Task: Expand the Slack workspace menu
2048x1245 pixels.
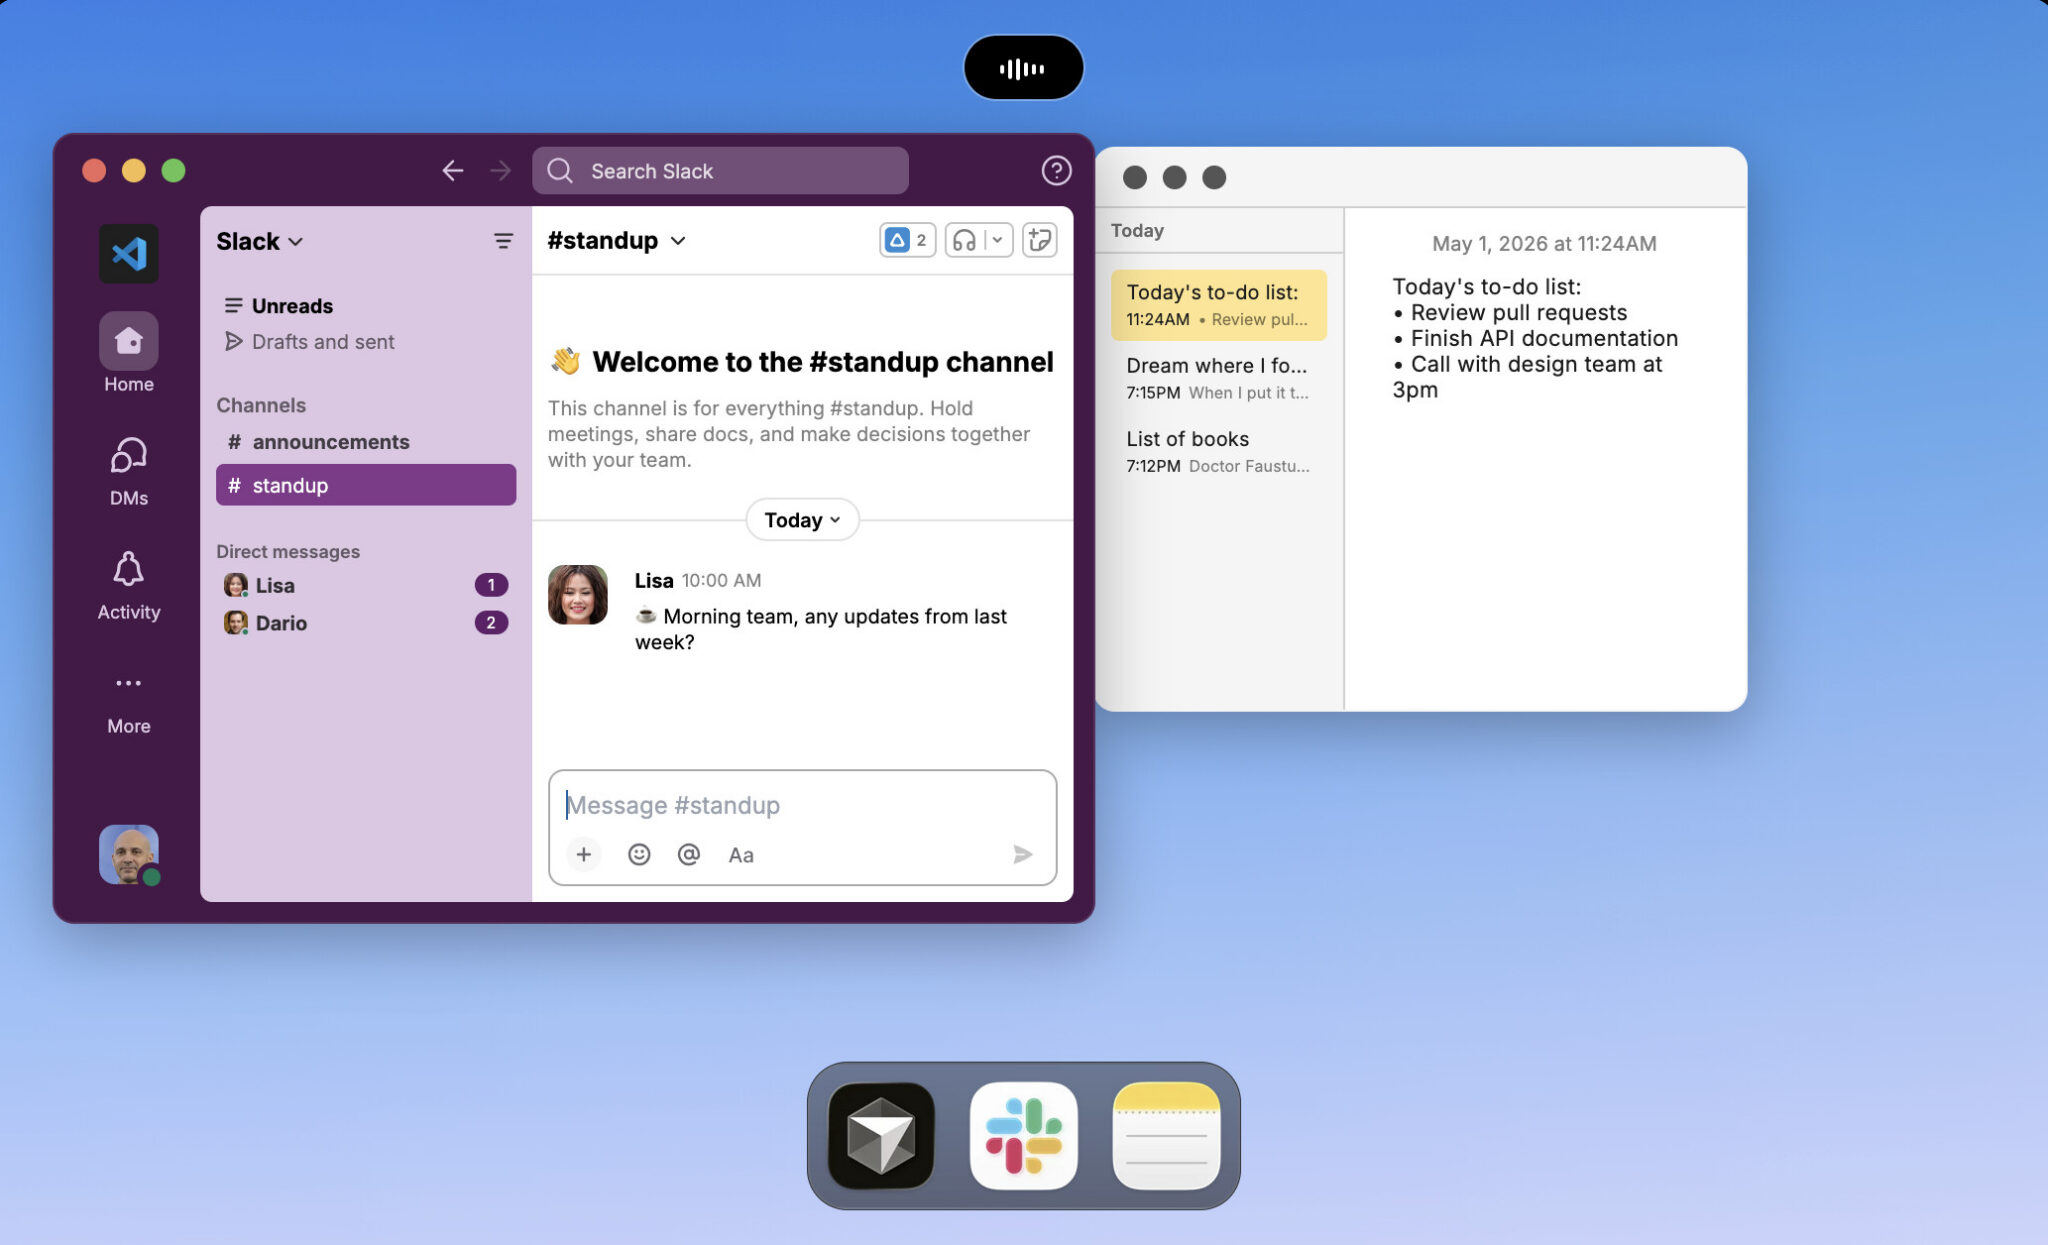Action: tap(260, 241)
